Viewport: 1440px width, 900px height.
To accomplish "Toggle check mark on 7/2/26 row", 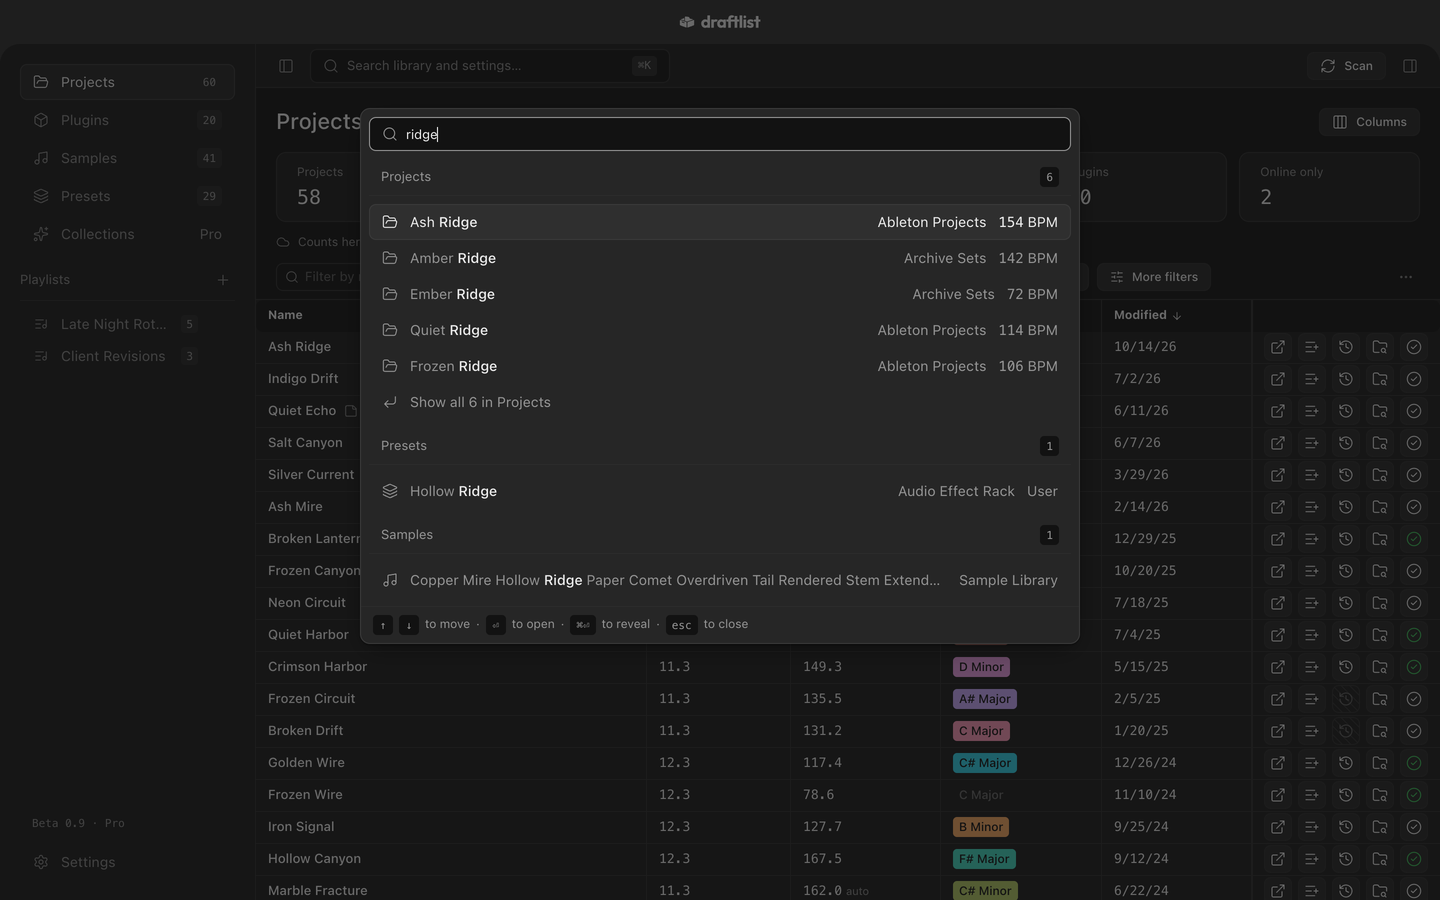I will 1414,379.
